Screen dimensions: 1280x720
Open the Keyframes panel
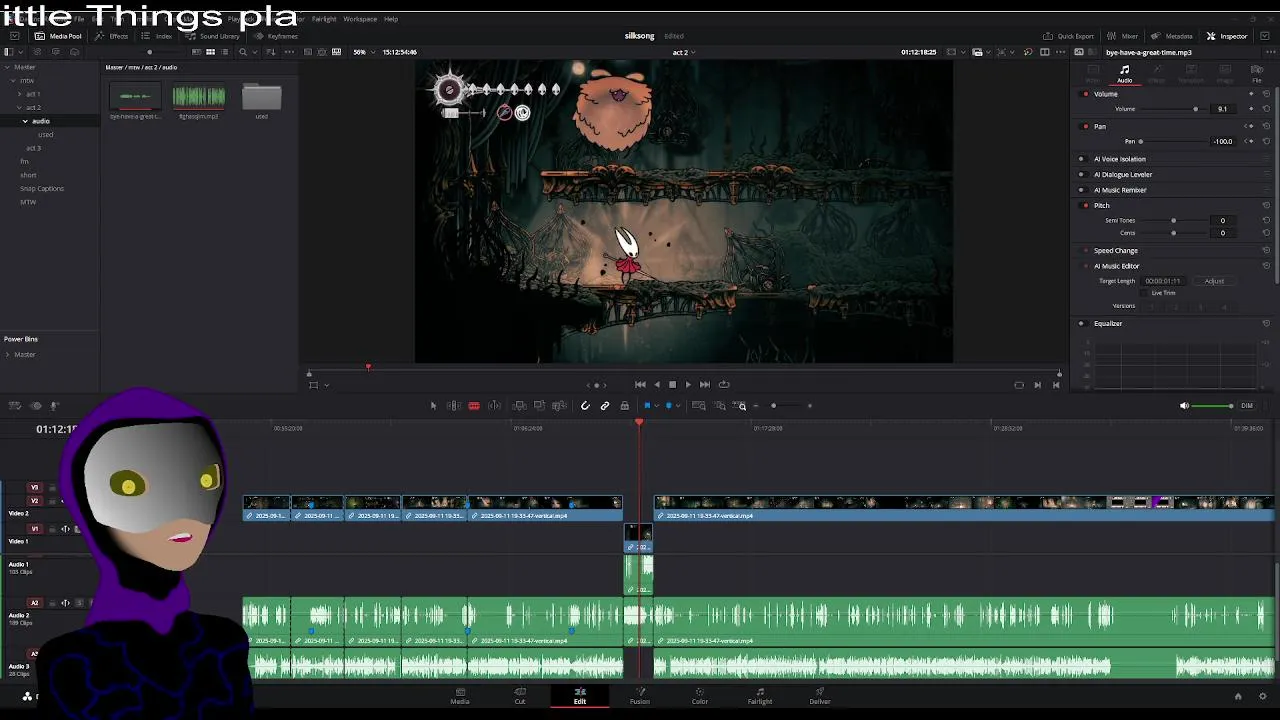(x=276, y=36)
